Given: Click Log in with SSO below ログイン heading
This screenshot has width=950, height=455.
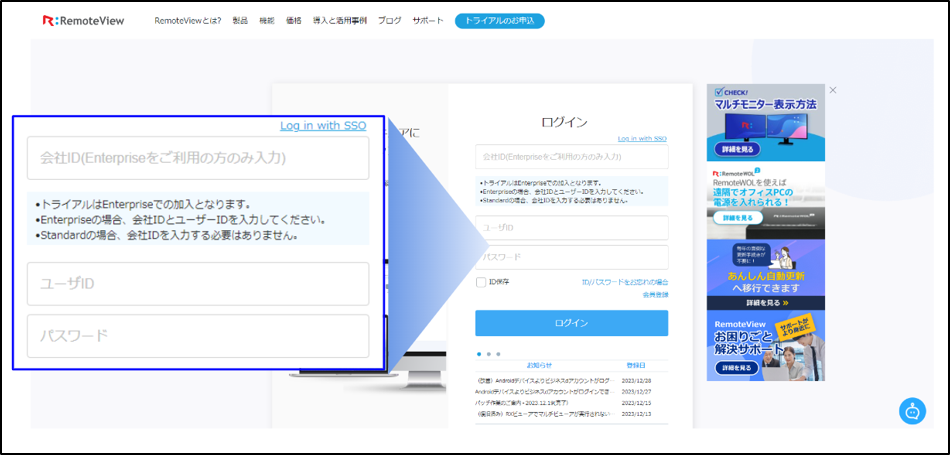Looking at the screenshot, I should pos(642,139).
